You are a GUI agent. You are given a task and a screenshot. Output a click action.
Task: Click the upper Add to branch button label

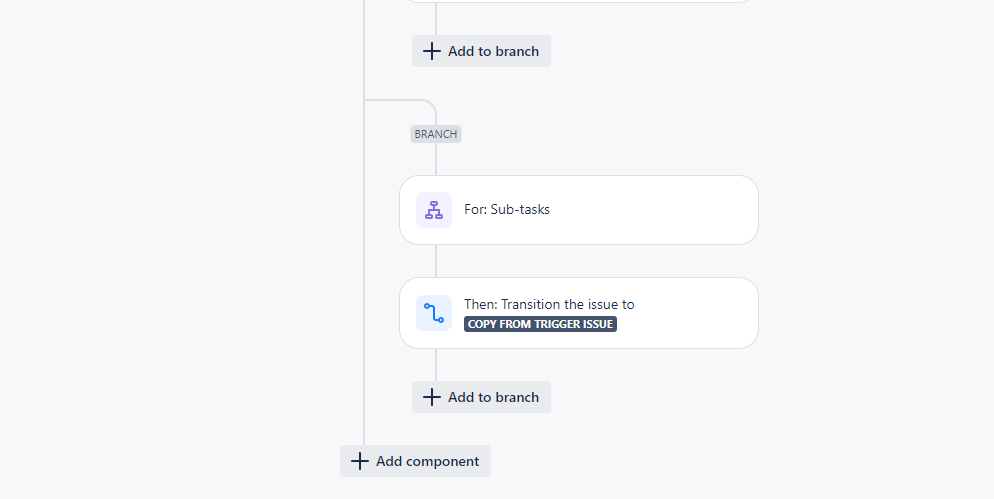pos(493,51)
